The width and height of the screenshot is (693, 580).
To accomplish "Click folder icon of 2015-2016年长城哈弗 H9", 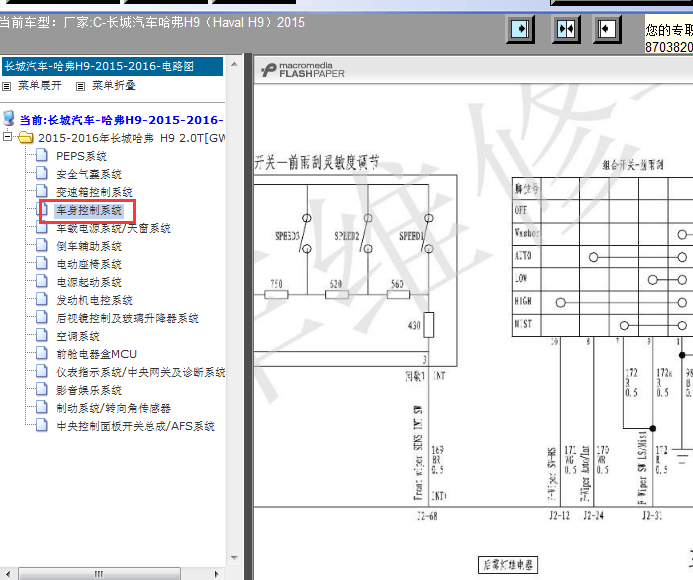I will (26, 138).
